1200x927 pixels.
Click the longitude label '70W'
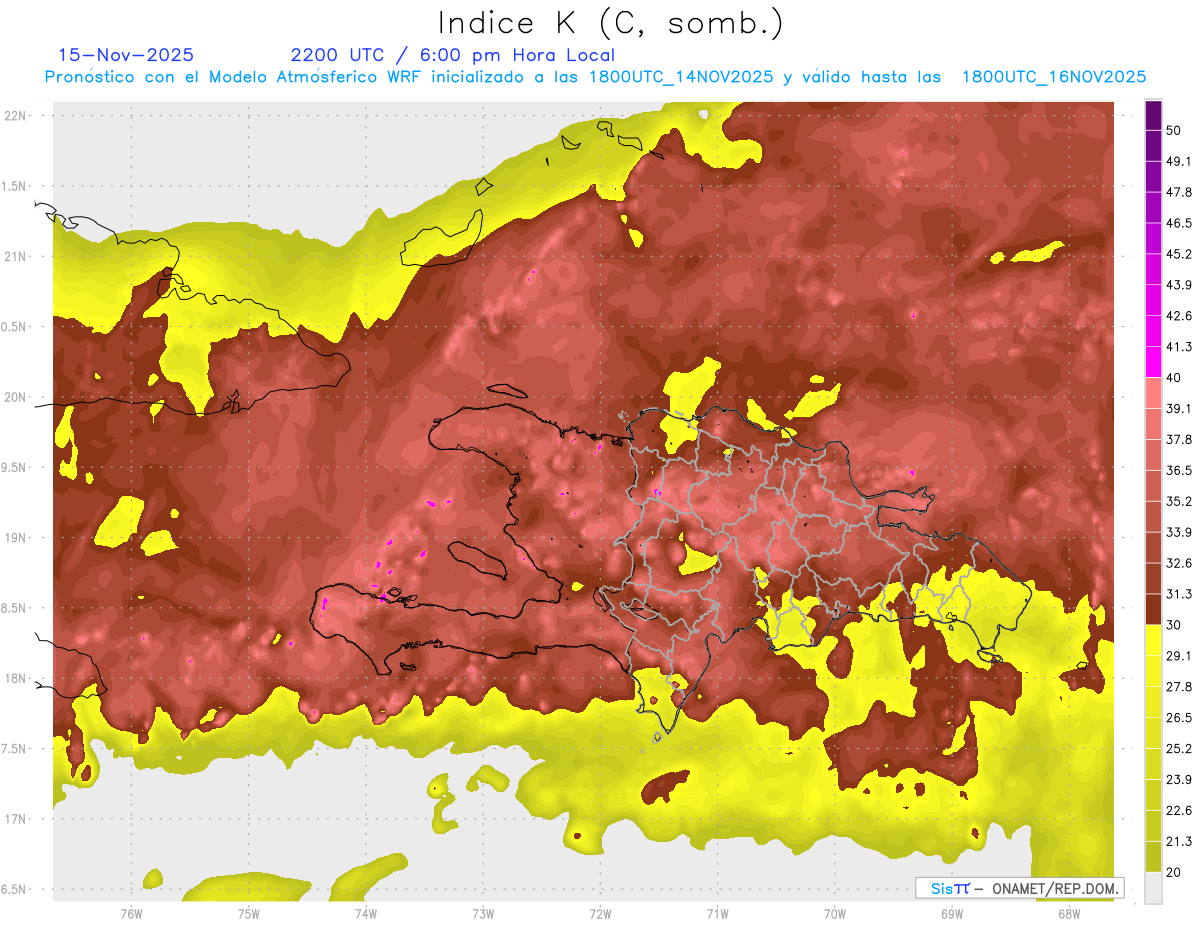click(x=834, y=914)
